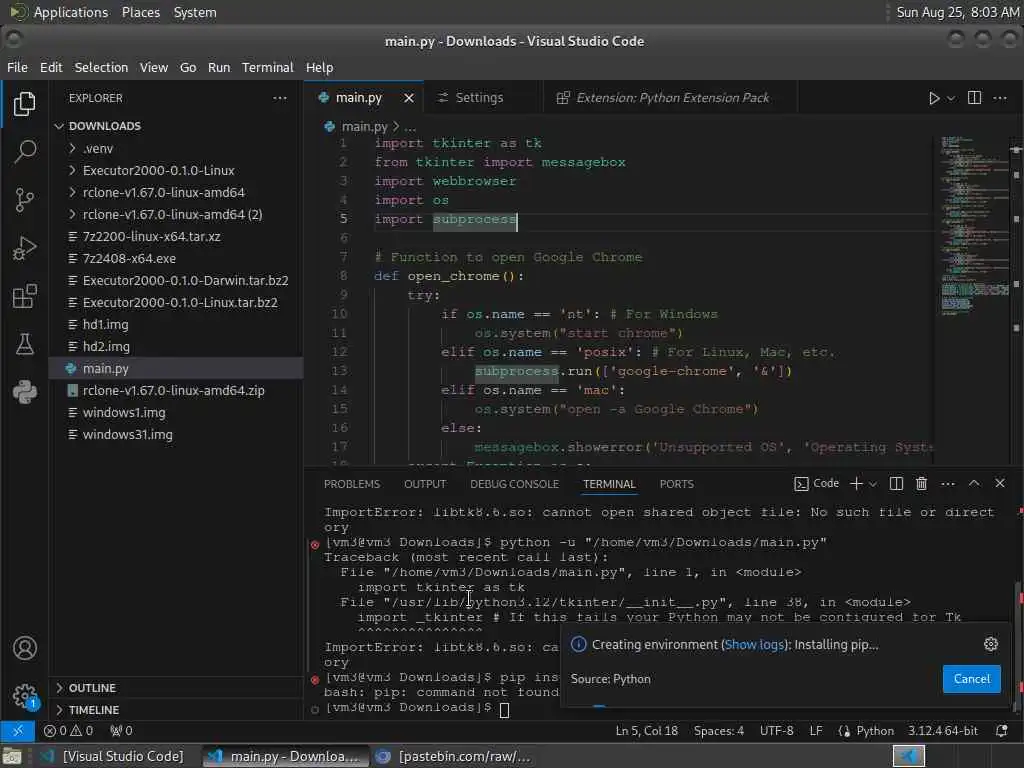Open the Extensions view

tap(24, 296)
